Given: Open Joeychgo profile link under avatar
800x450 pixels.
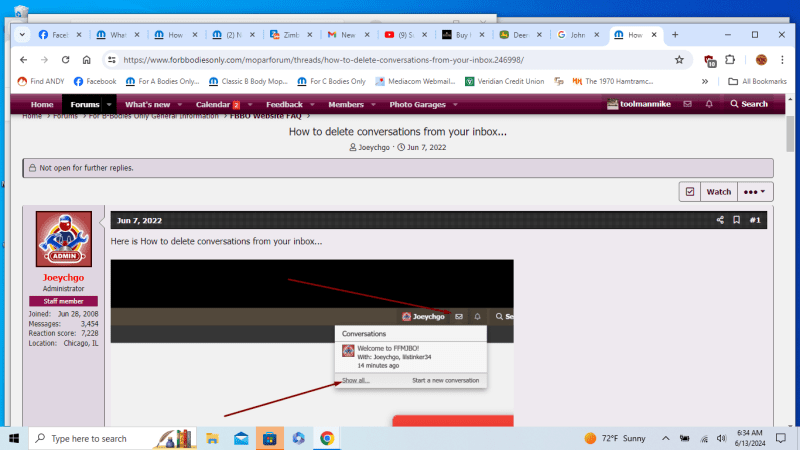Looking at the screenshot, I should coord(63,278).
